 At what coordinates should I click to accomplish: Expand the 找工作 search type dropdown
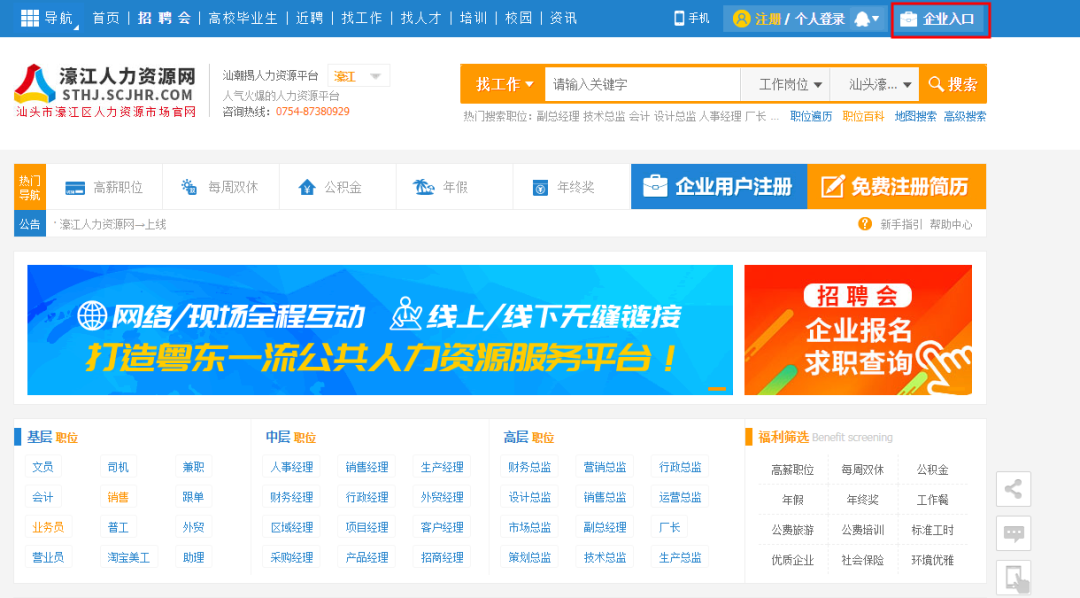tap(504, 84)
